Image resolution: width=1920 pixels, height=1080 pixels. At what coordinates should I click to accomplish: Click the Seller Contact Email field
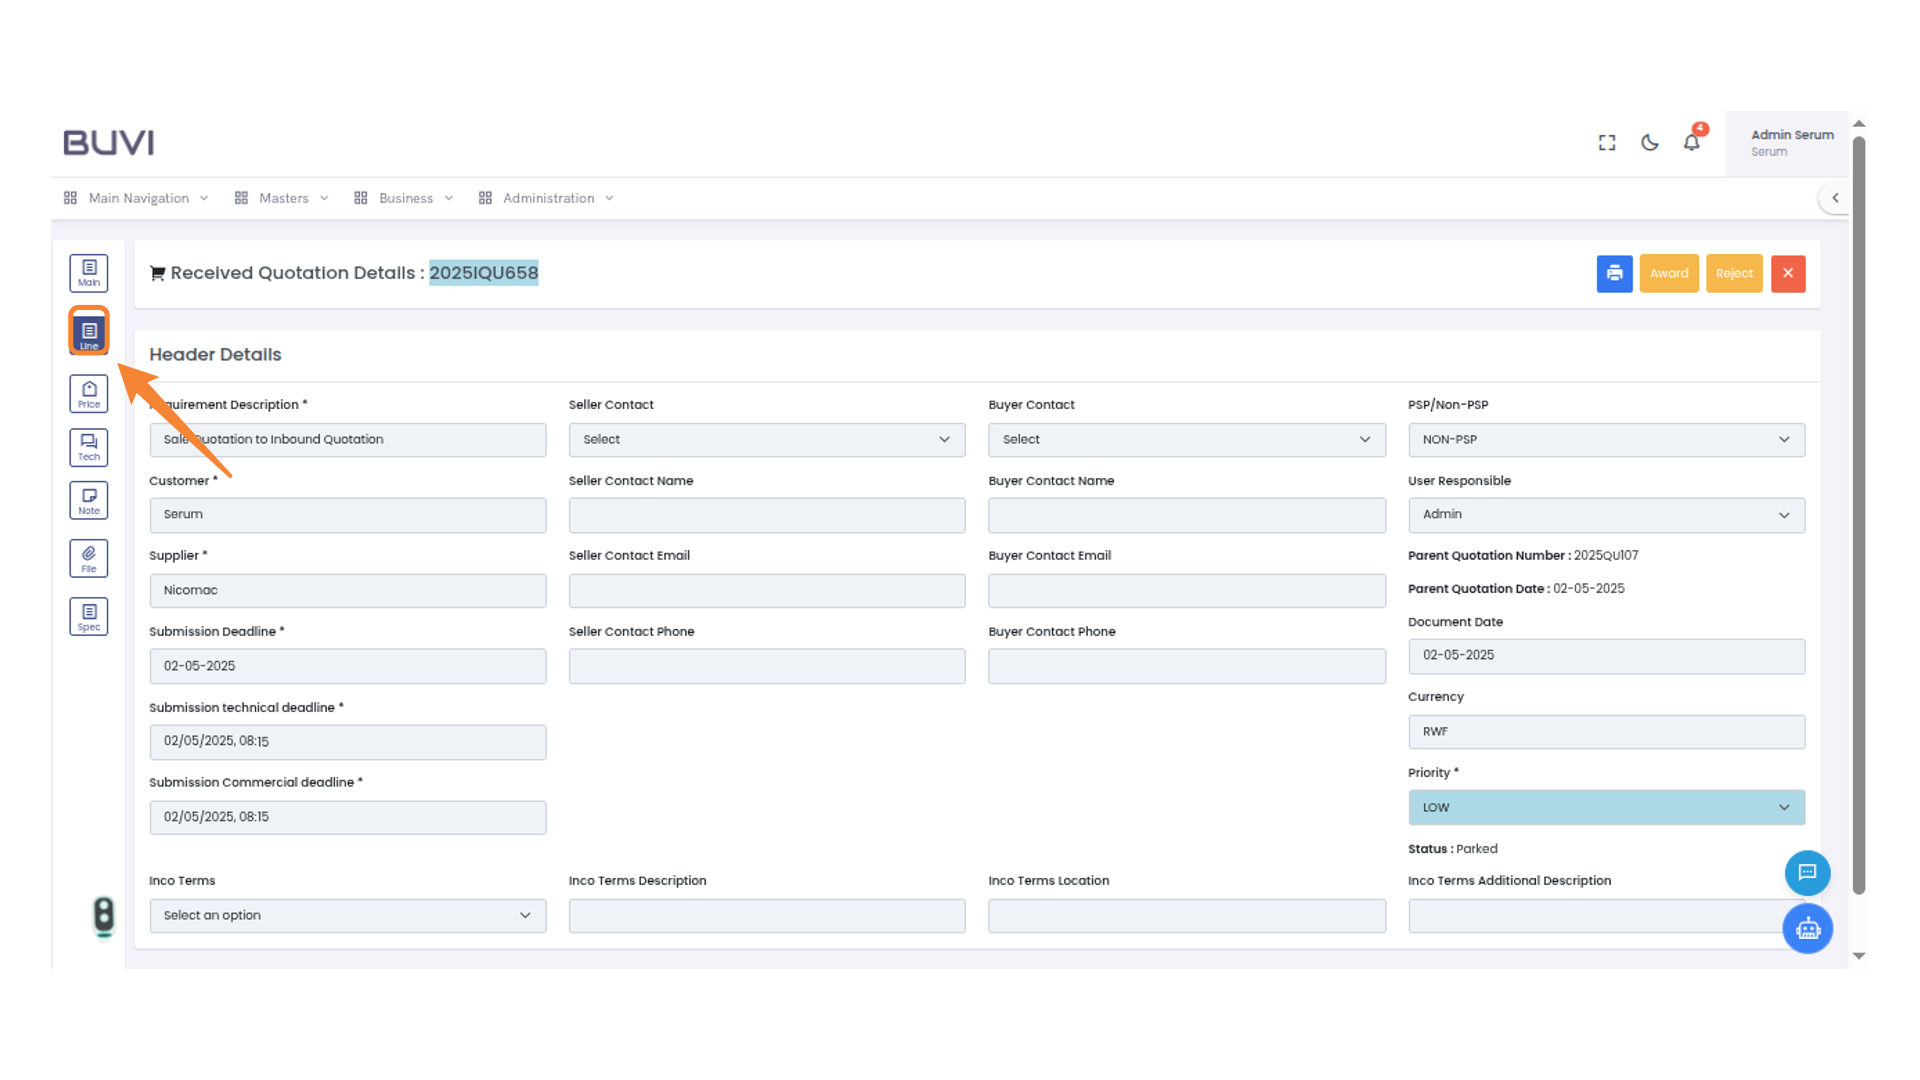click(766, 591)
